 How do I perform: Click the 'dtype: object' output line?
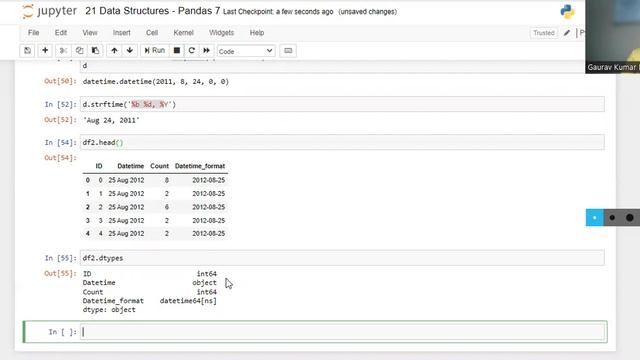coord(109,310)
